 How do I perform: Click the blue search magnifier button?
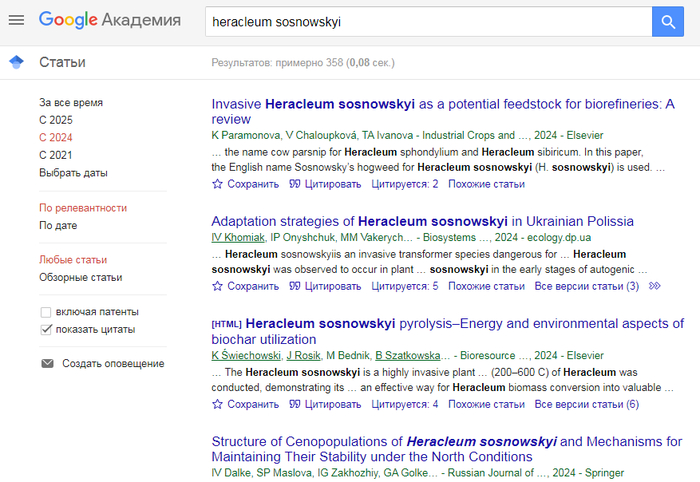pyautogui.click(x=667, y=21)
